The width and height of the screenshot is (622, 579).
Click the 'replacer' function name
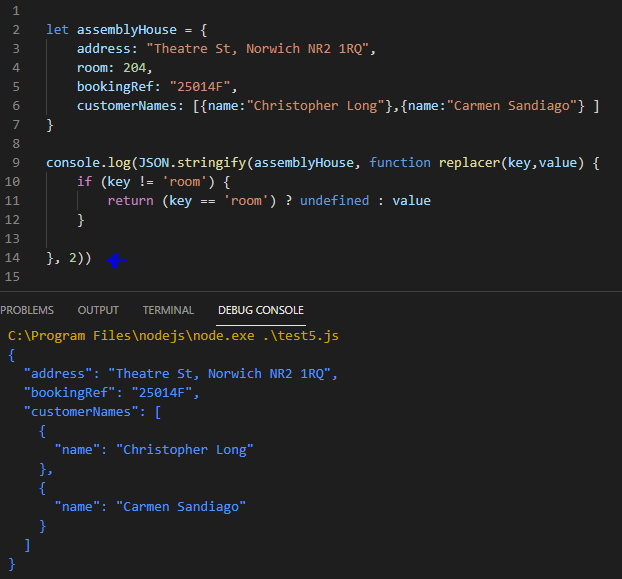click(x=469, y=163)
